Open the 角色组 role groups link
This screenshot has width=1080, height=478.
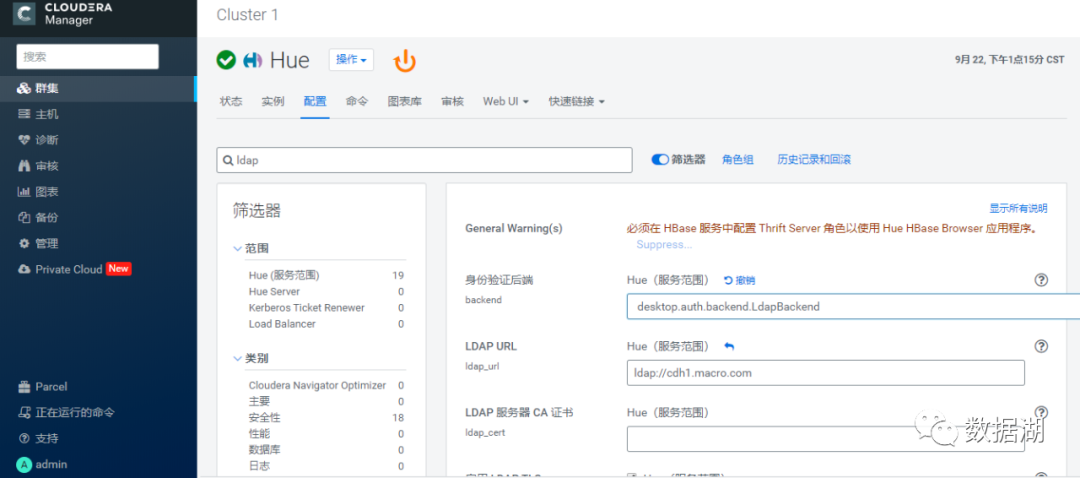tap(738, 160)
